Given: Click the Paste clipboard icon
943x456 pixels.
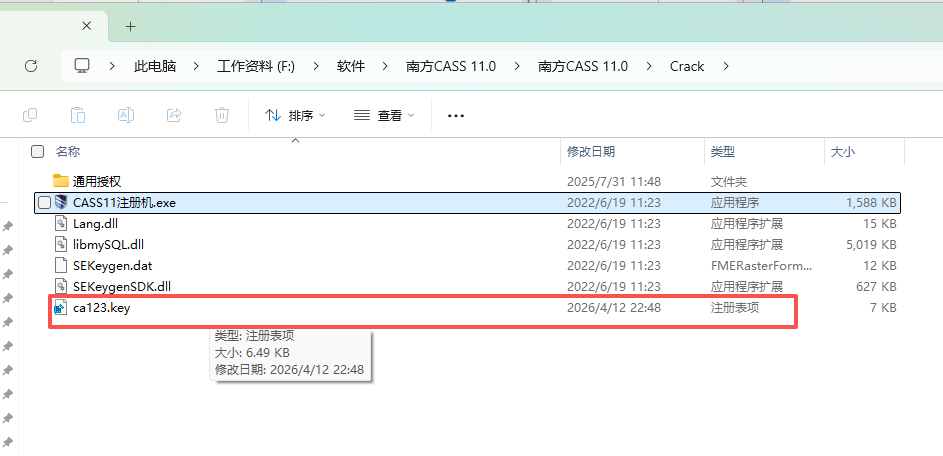Looking at the screenshot, I should [x=78, y=116].
